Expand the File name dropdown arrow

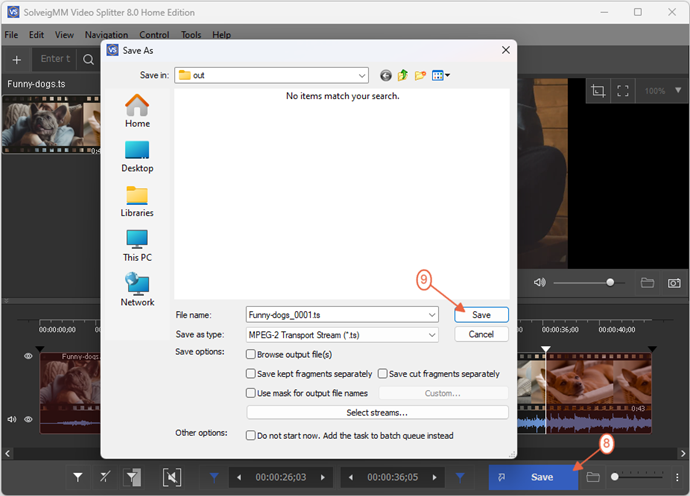[x=432, y=315]
